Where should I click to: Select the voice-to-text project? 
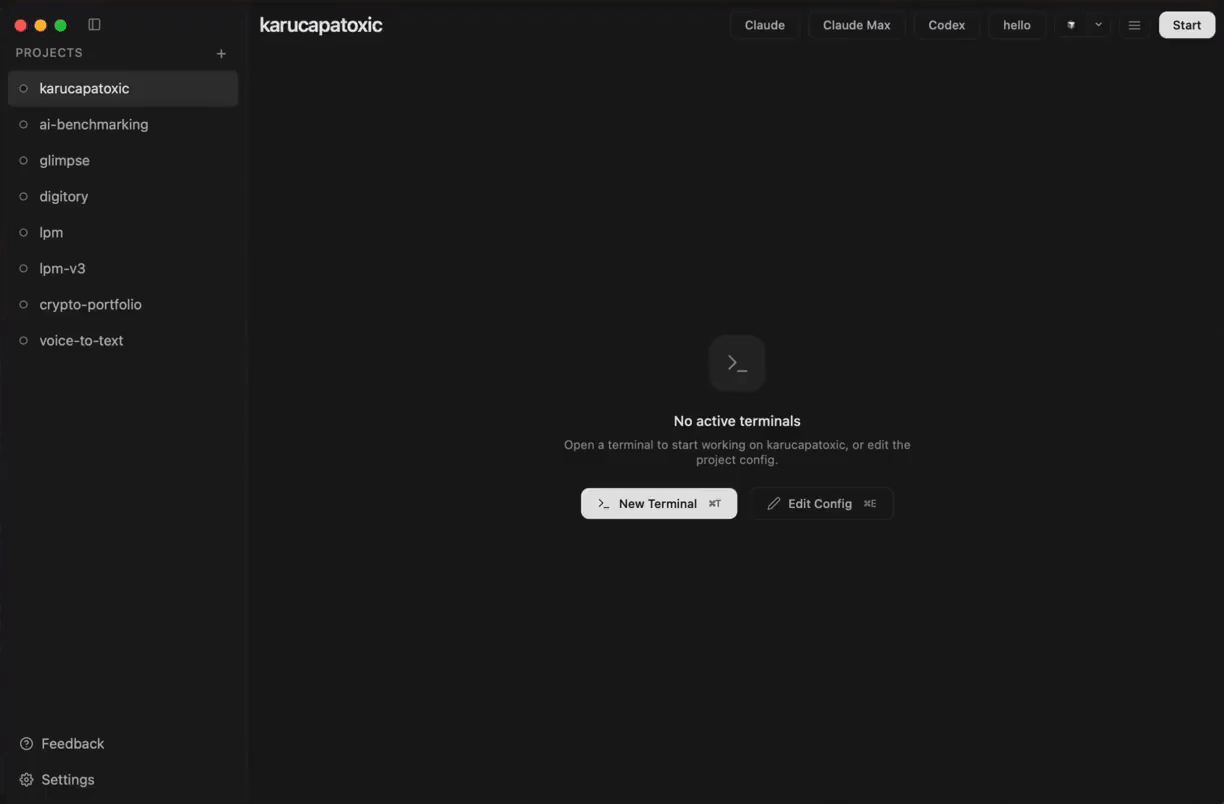(x=123, y=340)
